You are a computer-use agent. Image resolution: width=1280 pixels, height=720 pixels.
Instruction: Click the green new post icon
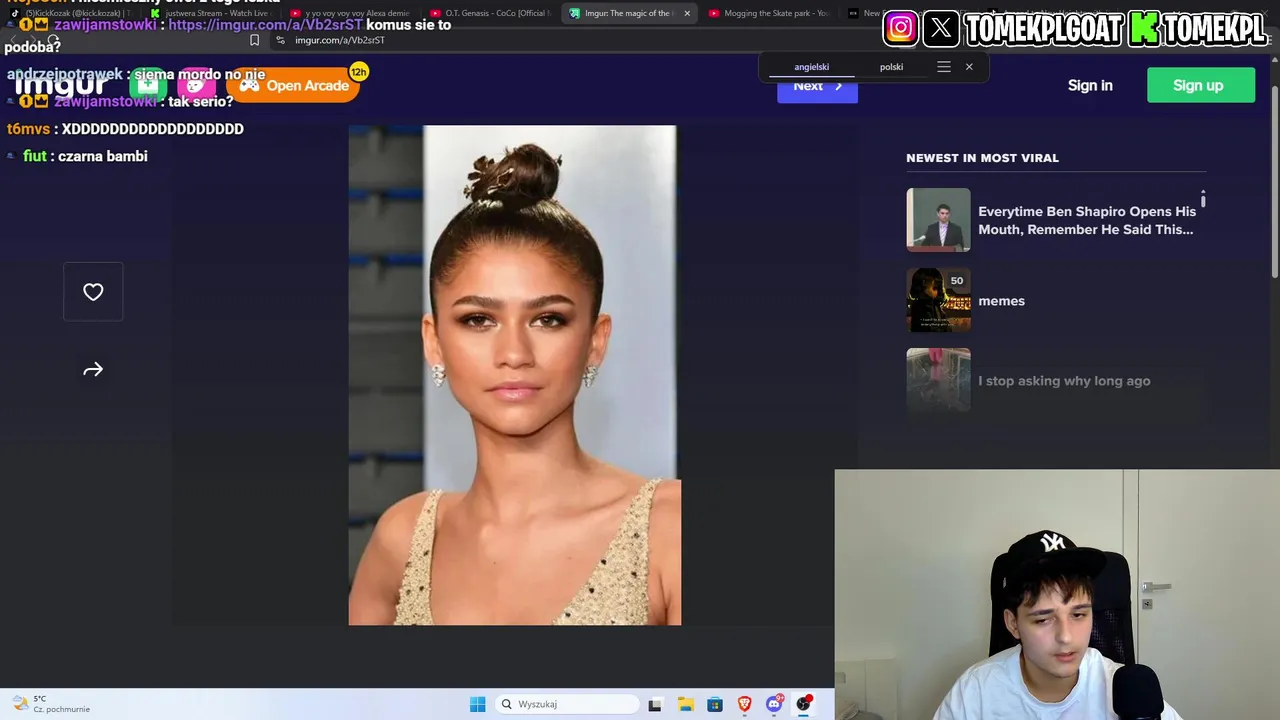pos(147,86)
